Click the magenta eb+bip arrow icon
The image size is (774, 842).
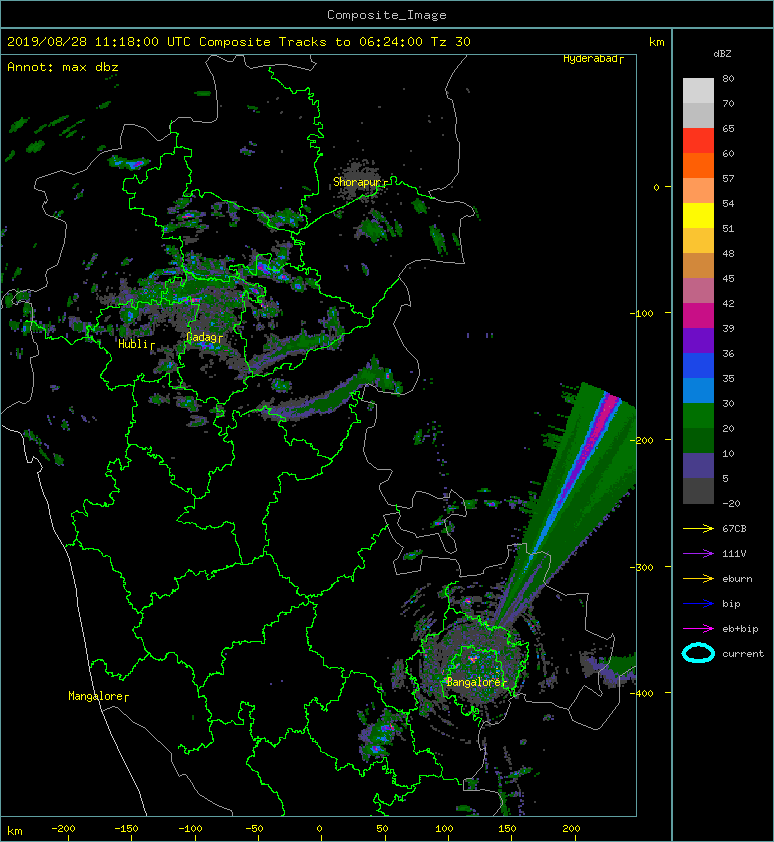[x=698, y=628]
